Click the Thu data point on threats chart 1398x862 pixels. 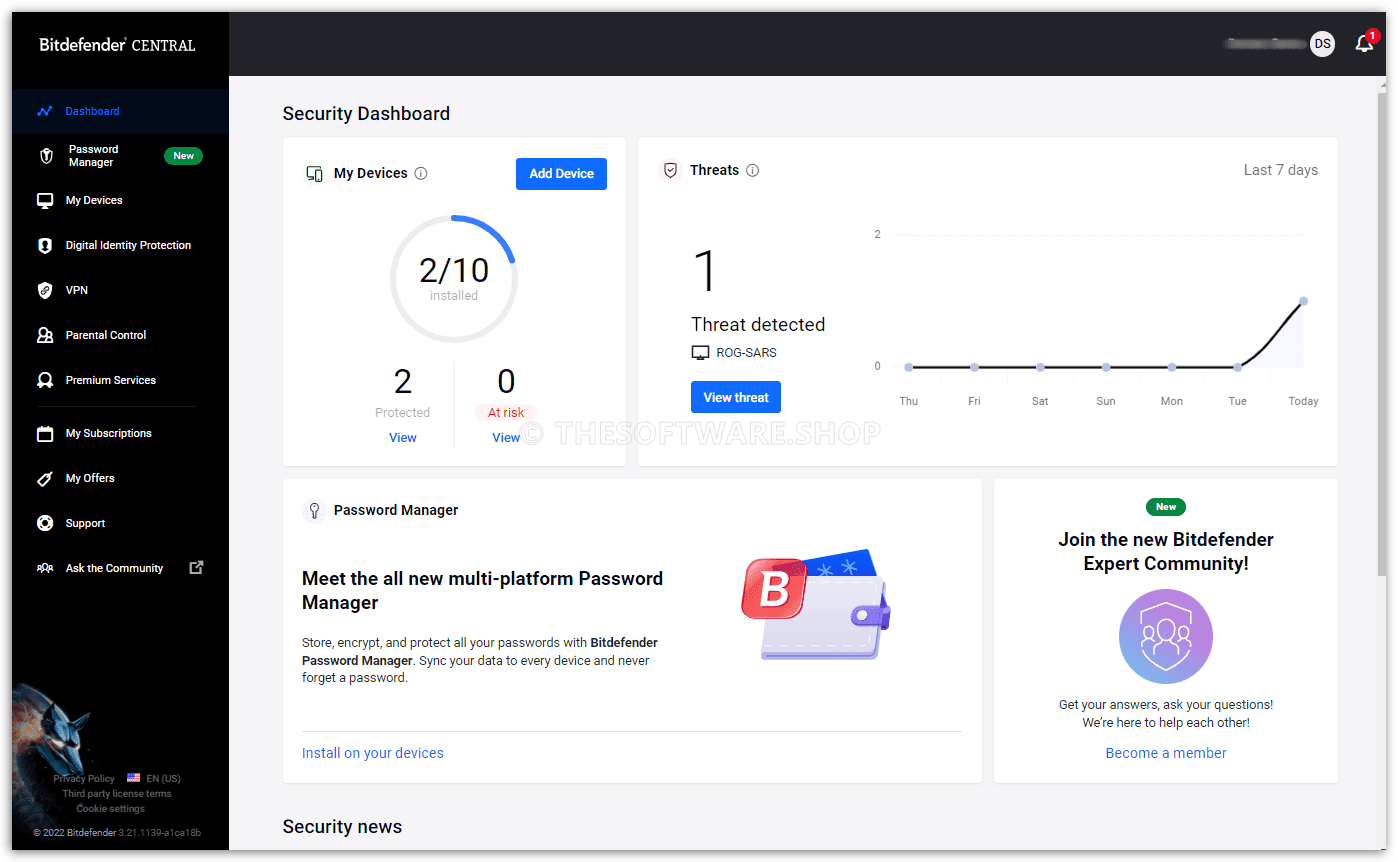click(908, 367)
